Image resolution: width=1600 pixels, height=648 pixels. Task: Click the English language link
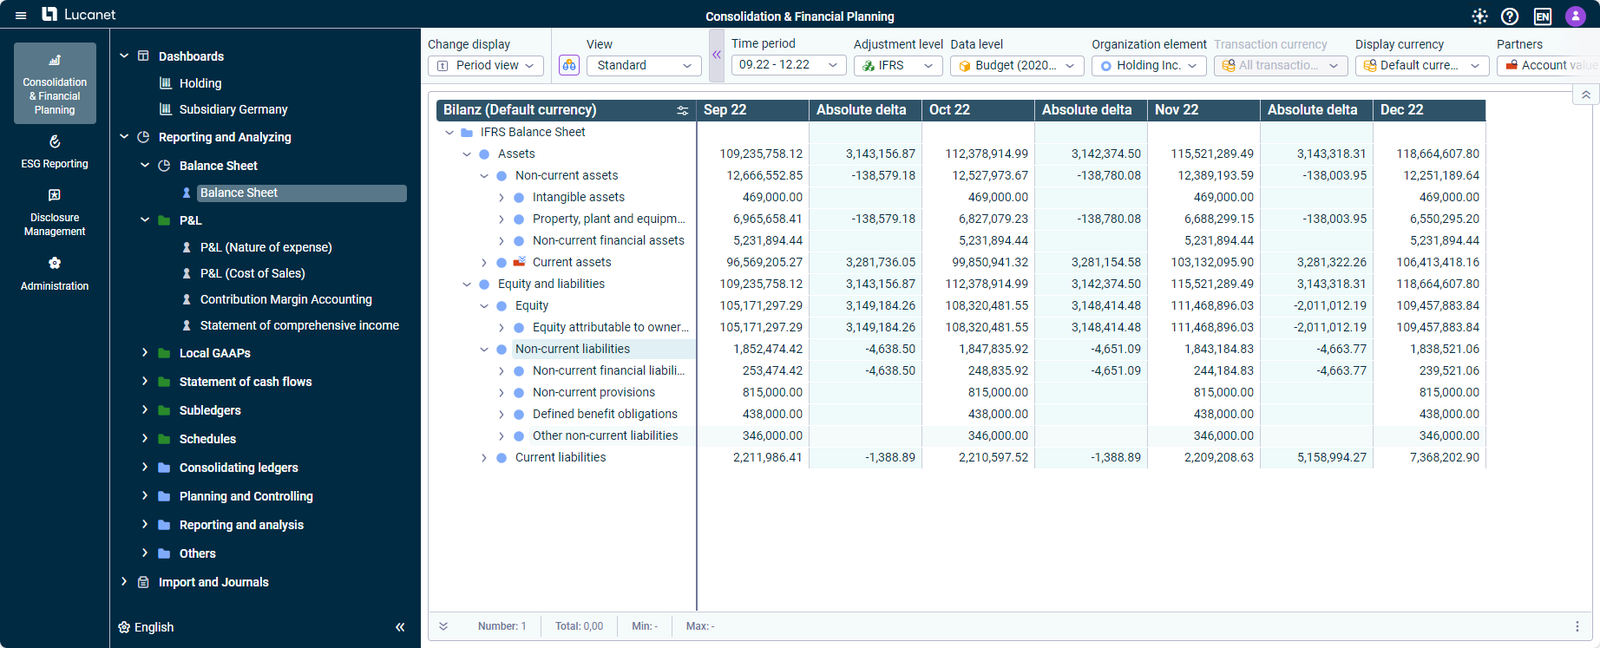[153, 627]
